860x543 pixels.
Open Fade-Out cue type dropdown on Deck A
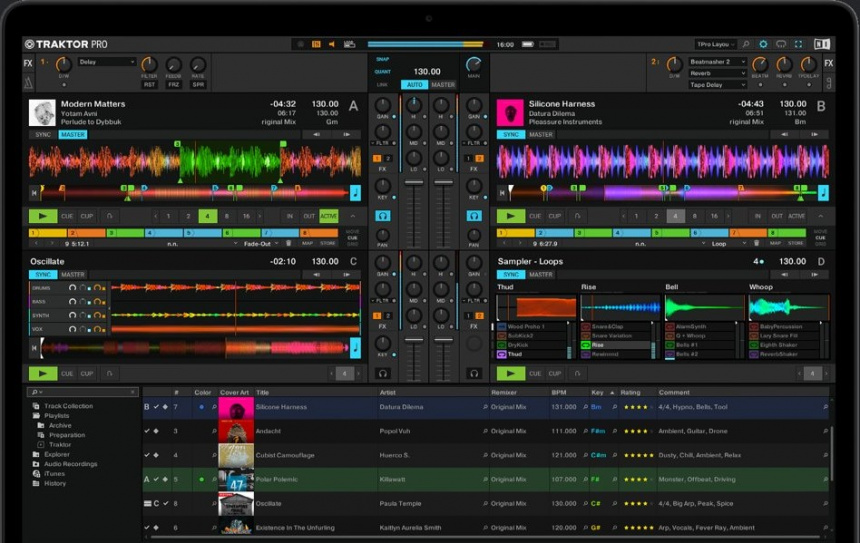coord(261,244)
